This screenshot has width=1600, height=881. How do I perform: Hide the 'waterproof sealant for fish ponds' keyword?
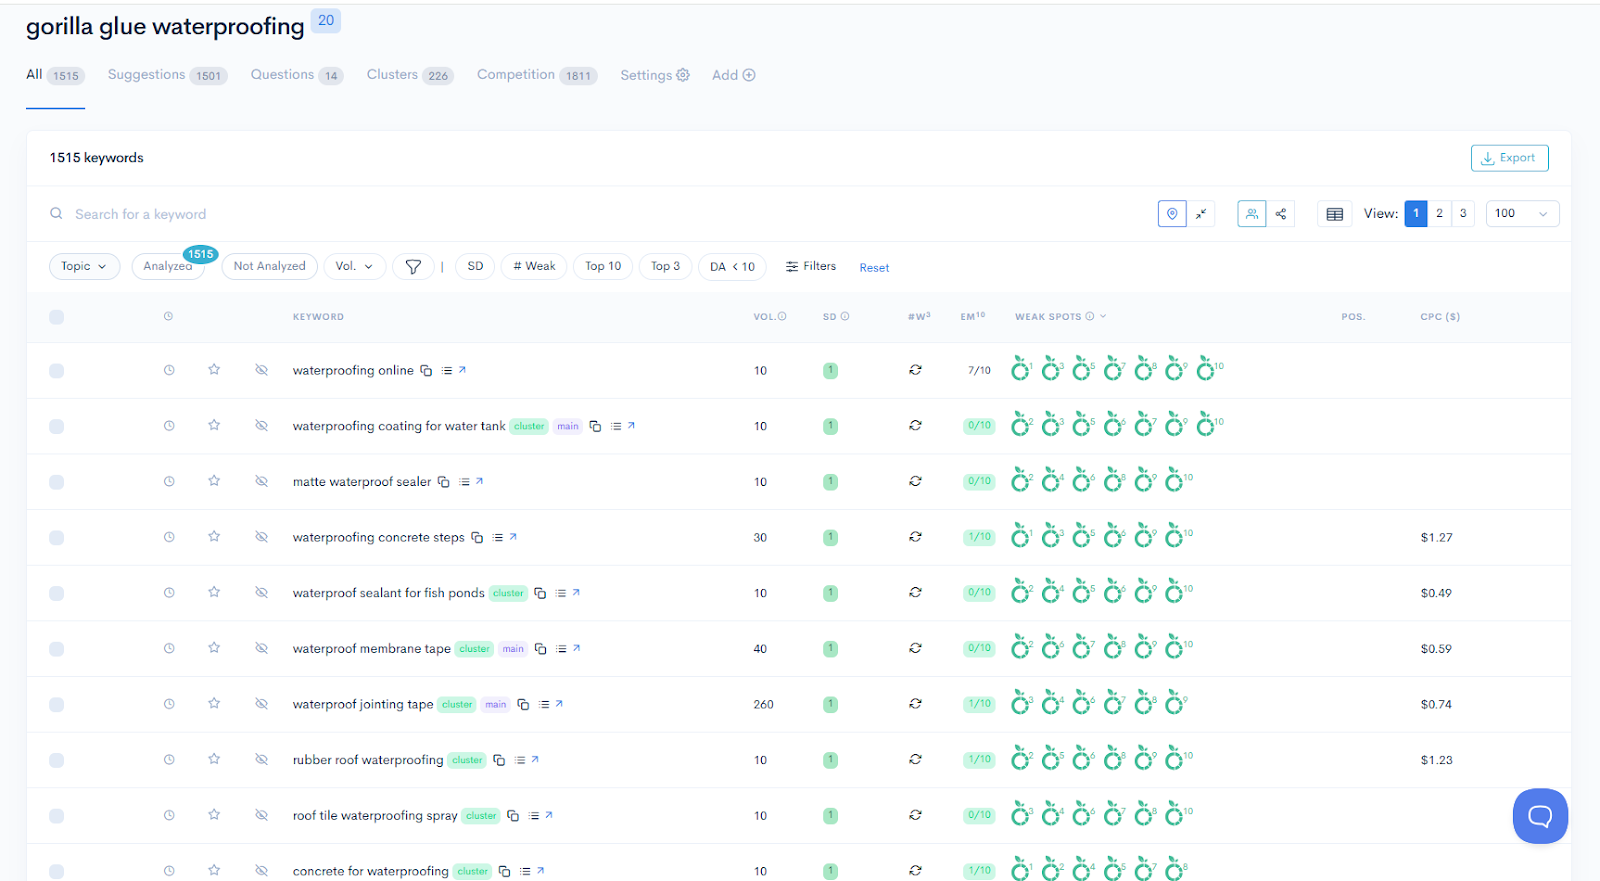(x=261, y=592)
